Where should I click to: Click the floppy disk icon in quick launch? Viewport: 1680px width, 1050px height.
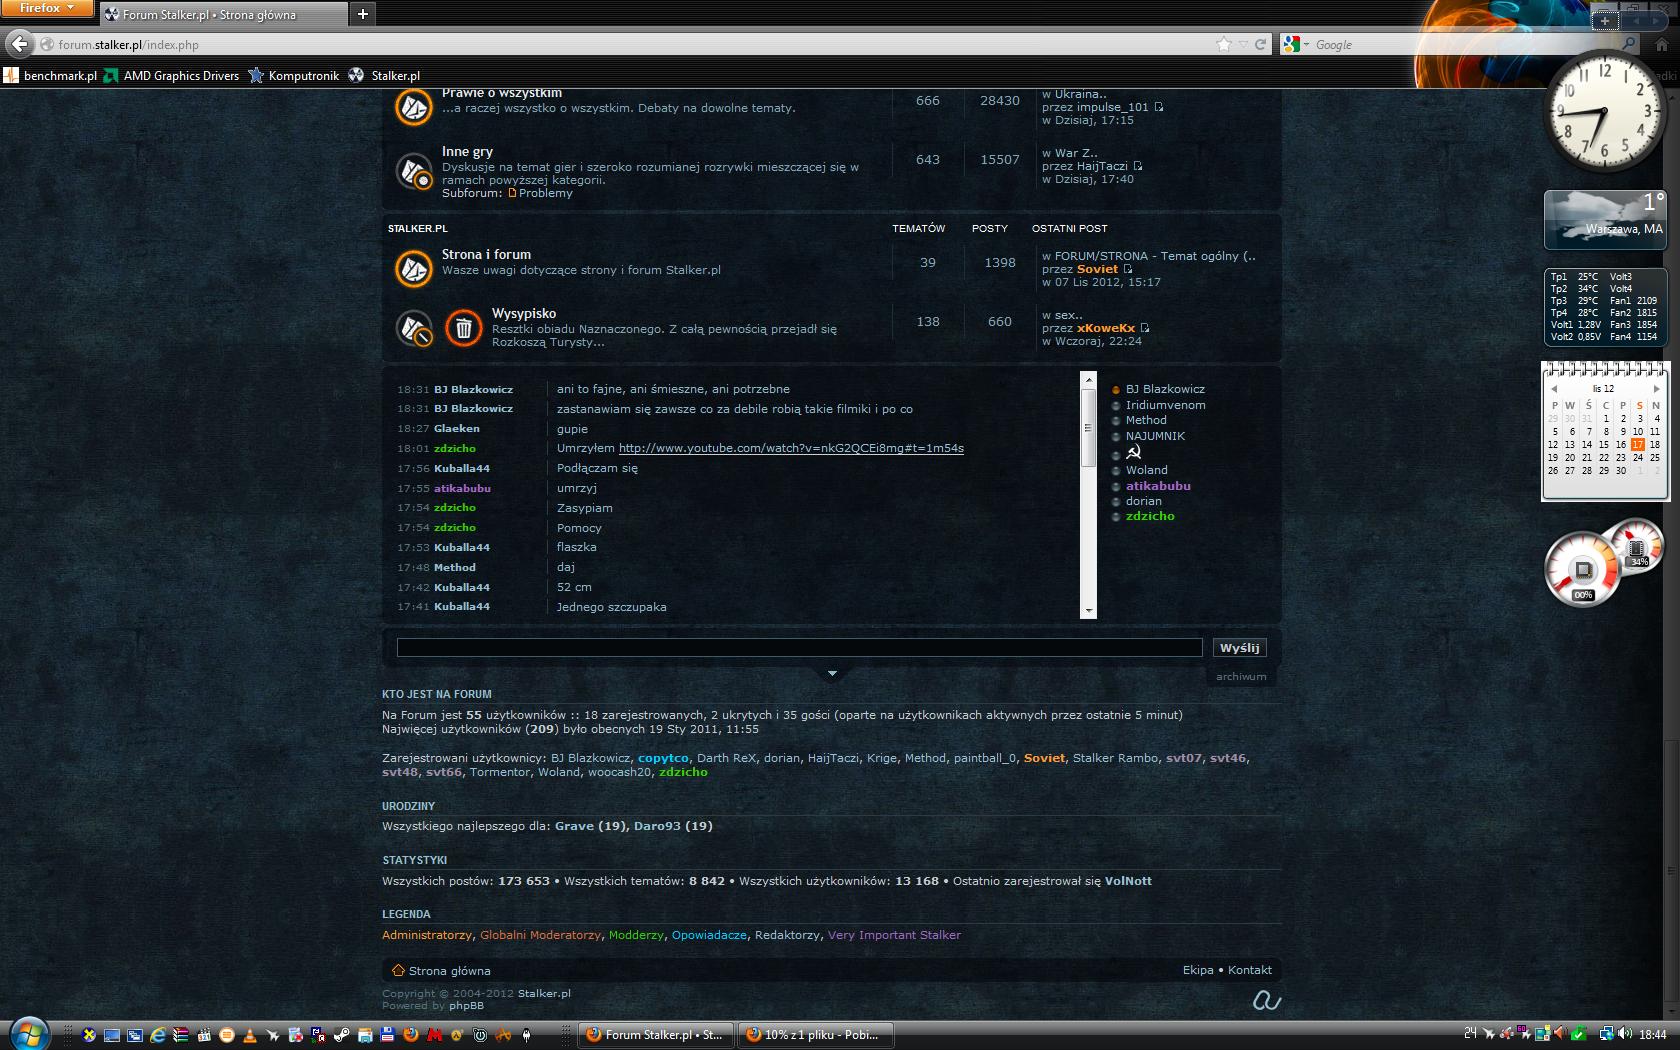[x=387, y=1035]
